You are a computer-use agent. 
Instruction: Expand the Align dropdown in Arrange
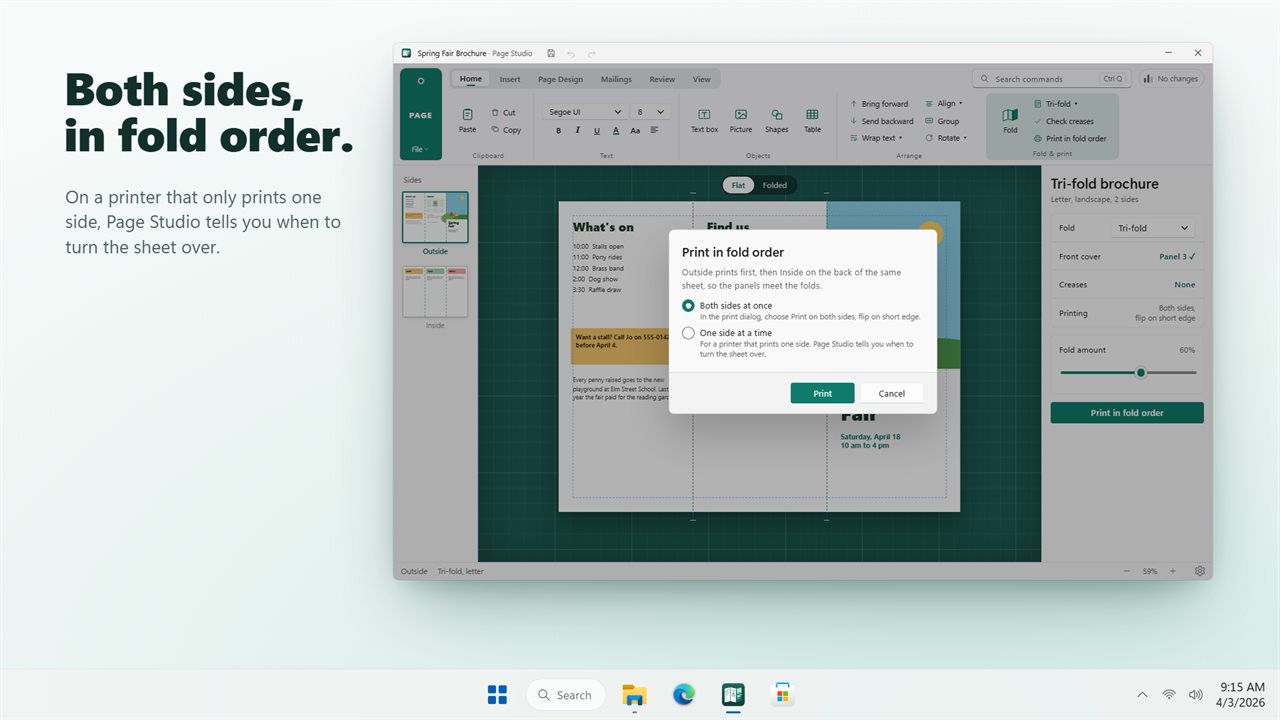tap(943, 103)
